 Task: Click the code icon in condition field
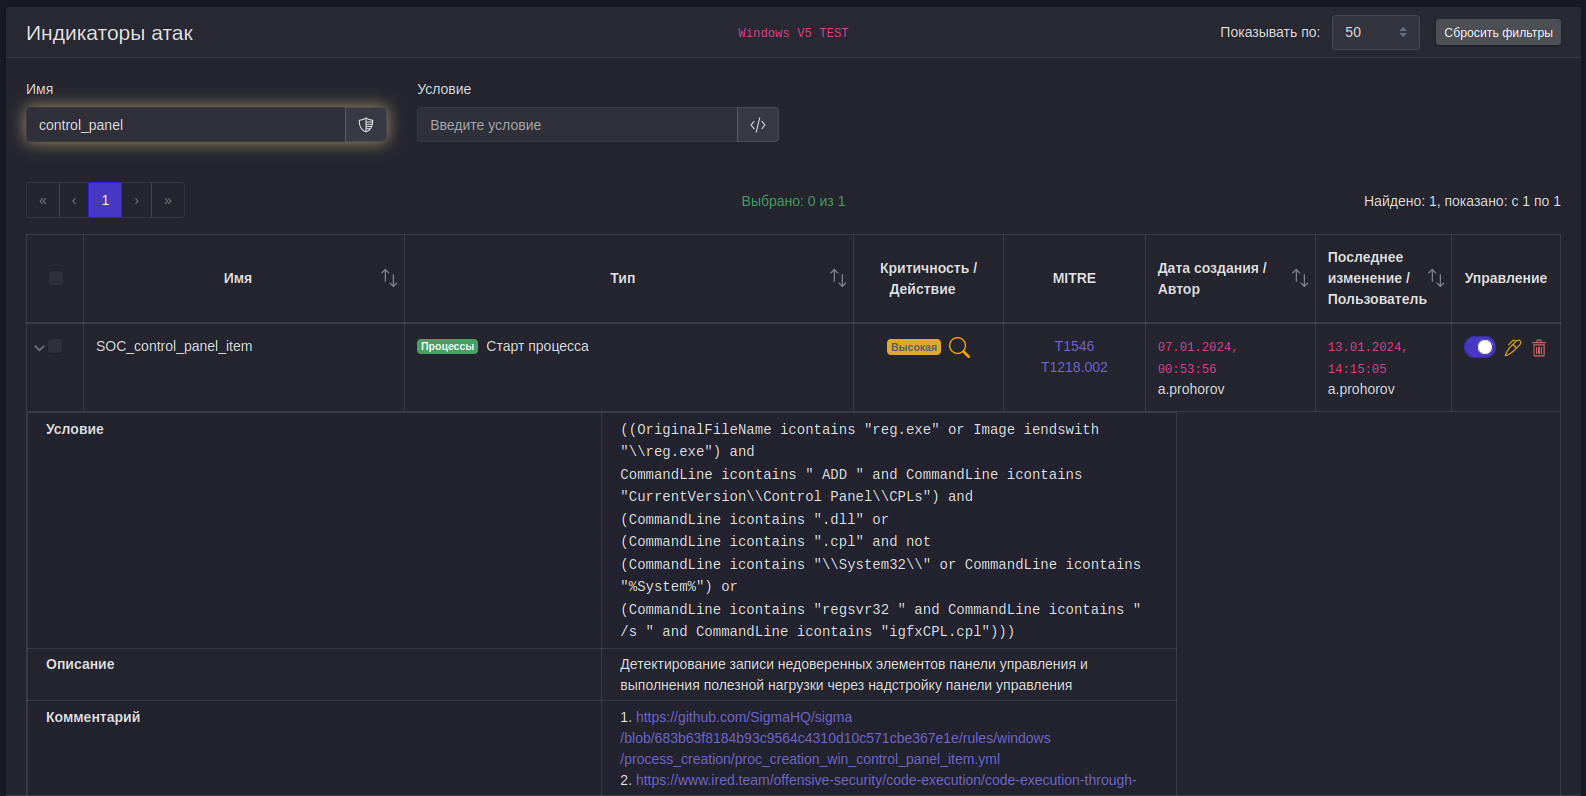point(758,125)
